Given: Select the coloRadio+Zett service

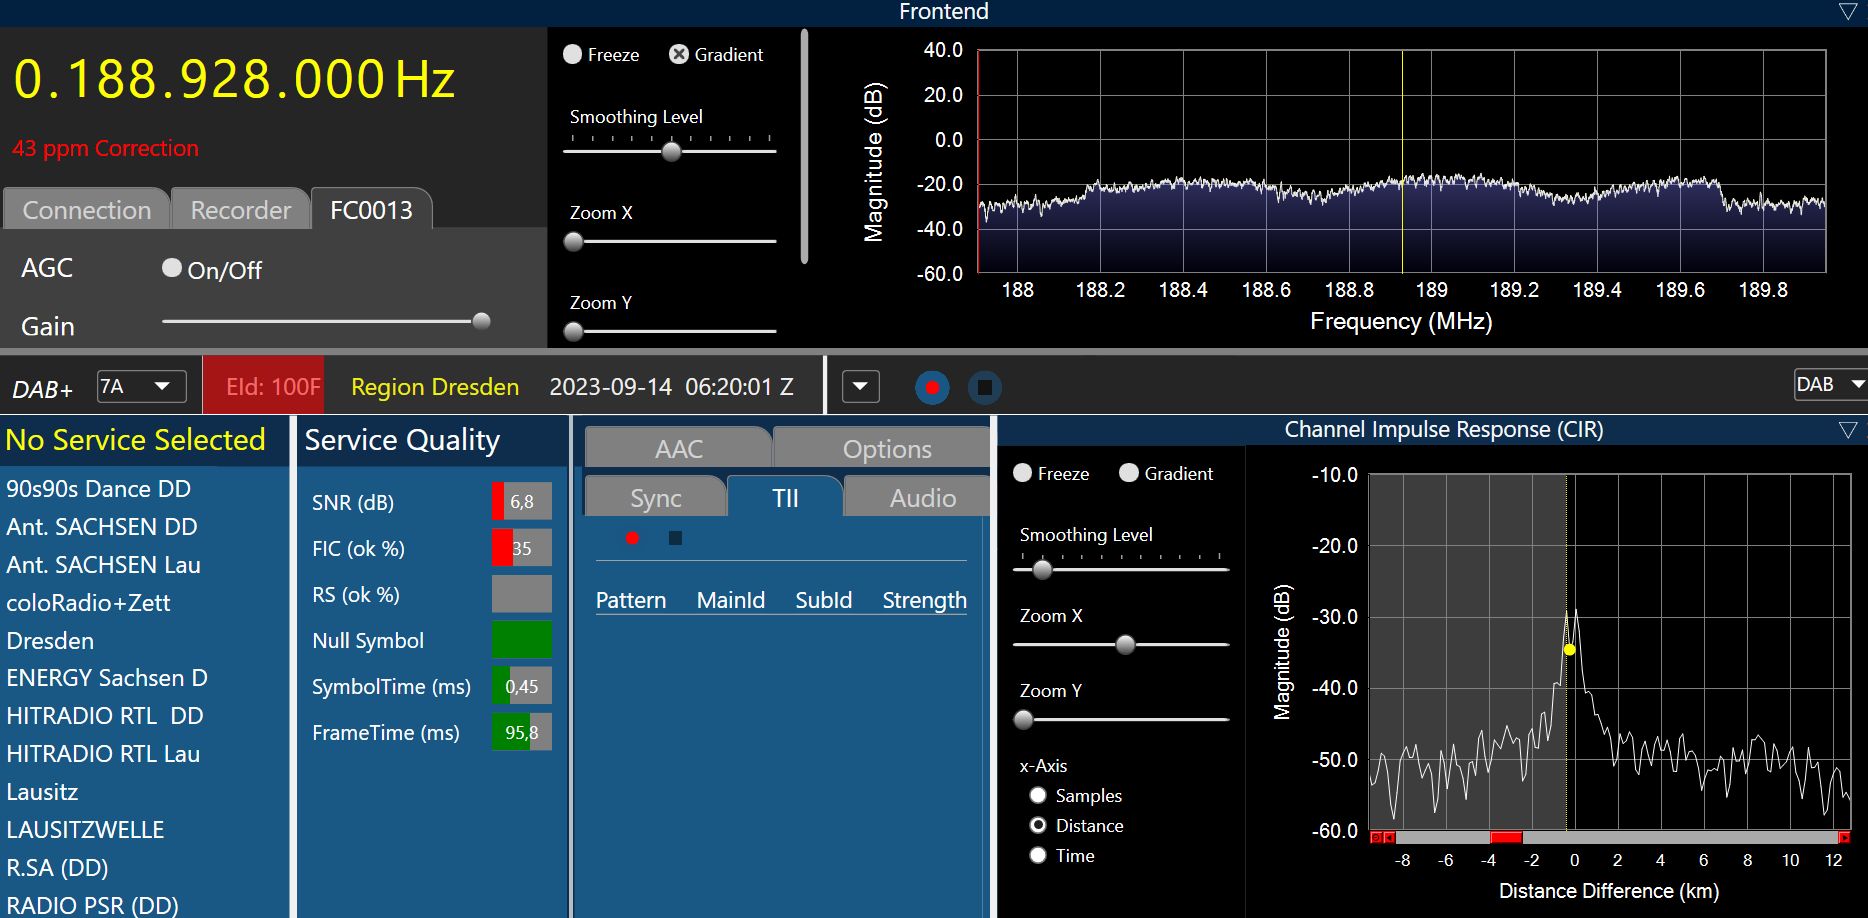Looking at the screenshot, I should 88,603.
